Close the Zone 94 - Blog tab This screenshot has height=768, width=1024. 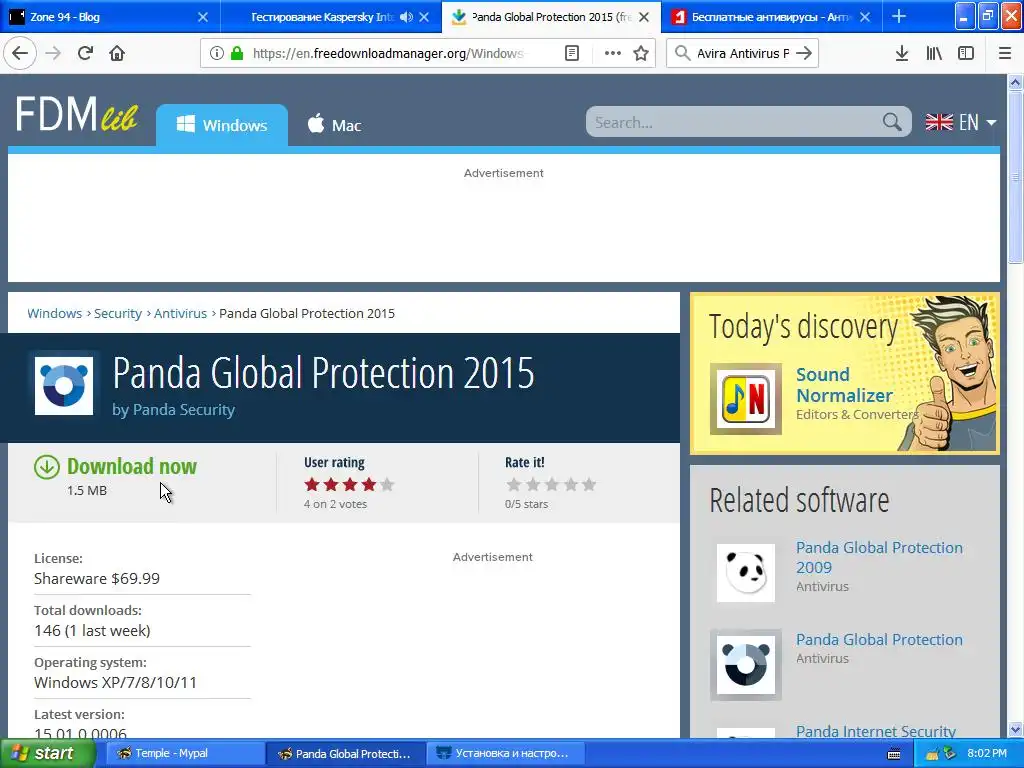203,17
